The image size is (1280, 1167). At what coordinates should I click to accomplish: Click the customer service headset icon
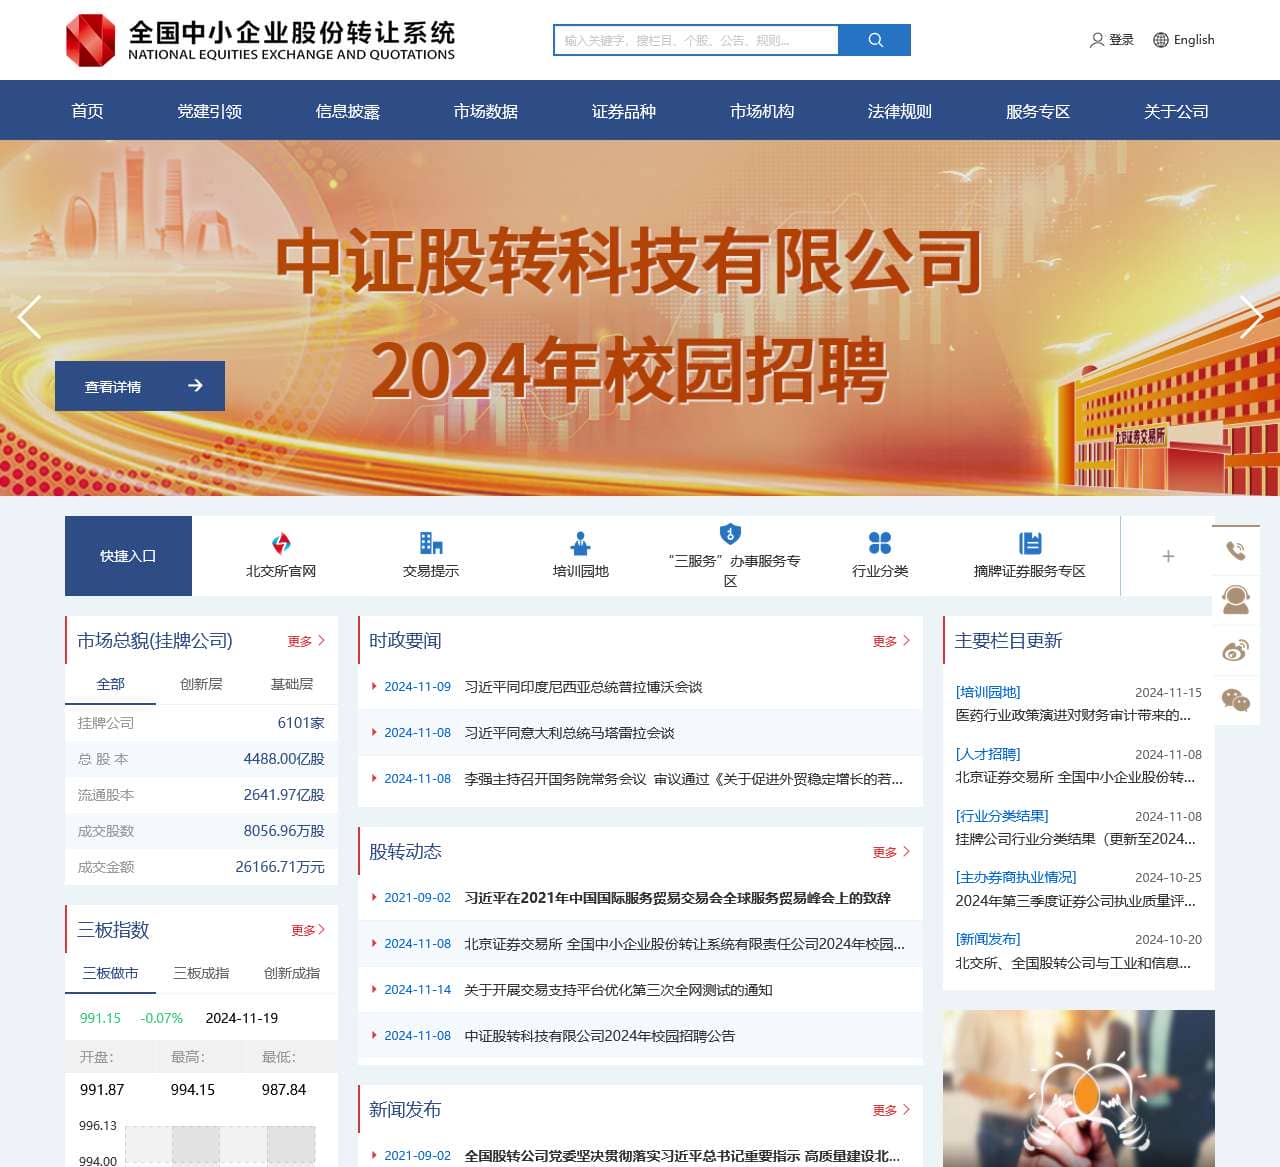1236,600
